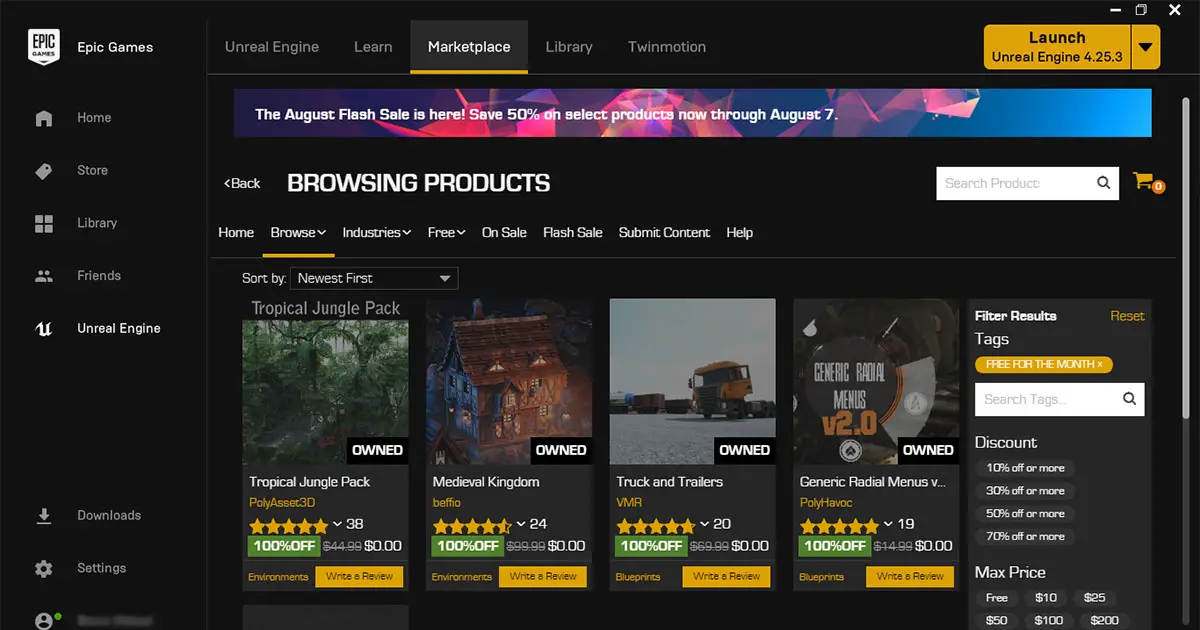Expand the Free menu
The height and width of the screenshot is (630, 1200).
pos(446,232)
